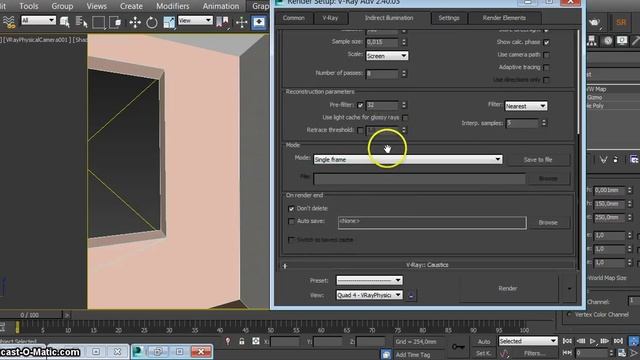Screen dimensions: 640x360
Task: Select the Select Object cursor tool
Action: tap(64, 22)
